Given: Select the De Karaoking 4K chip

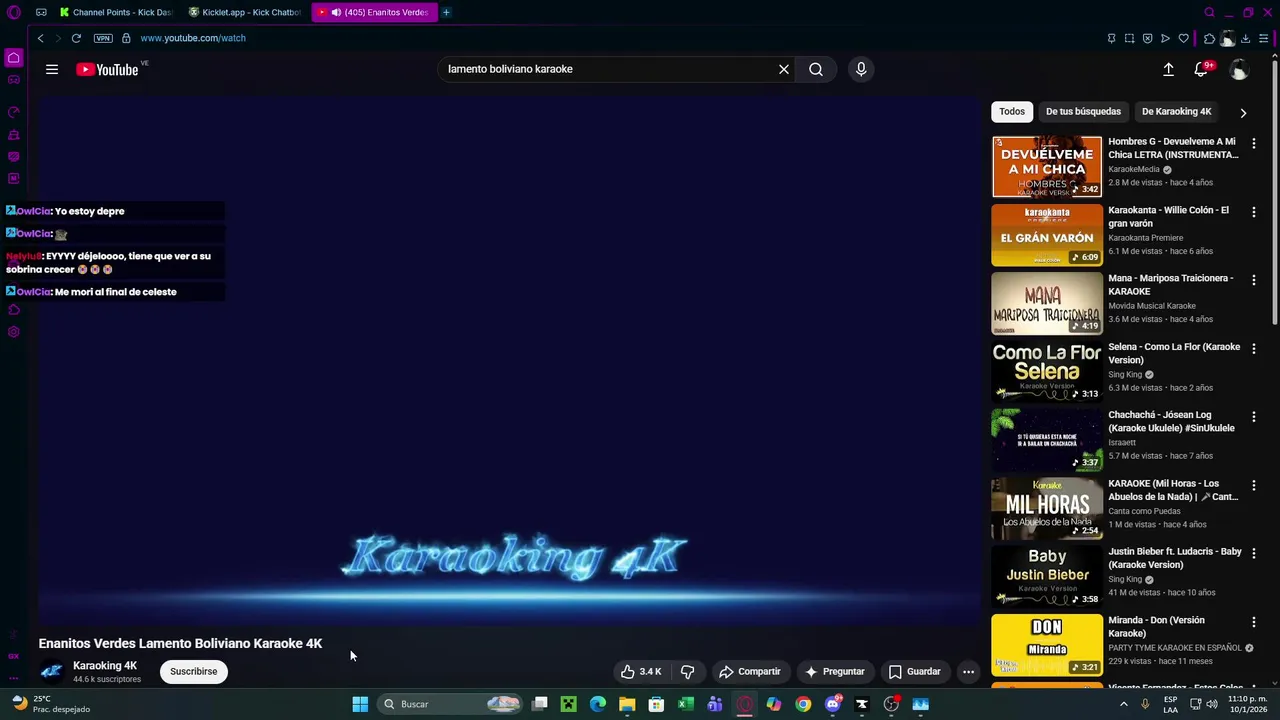Looking at the screenshot, I should click(x=1176, y=112).
